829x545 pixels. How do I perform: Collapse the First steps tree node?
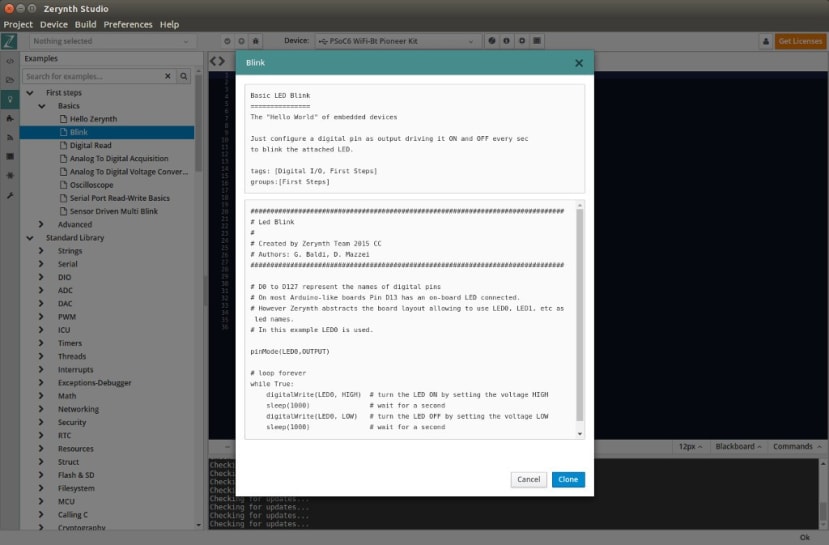[x=30, y=93]
